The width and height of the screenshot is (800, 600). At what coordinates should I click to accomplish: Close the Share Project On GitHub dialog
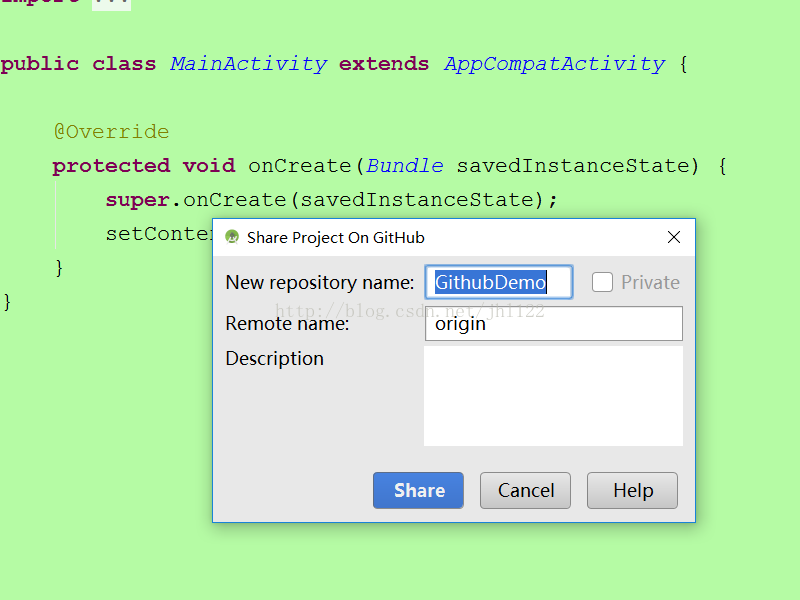(674, 237)
